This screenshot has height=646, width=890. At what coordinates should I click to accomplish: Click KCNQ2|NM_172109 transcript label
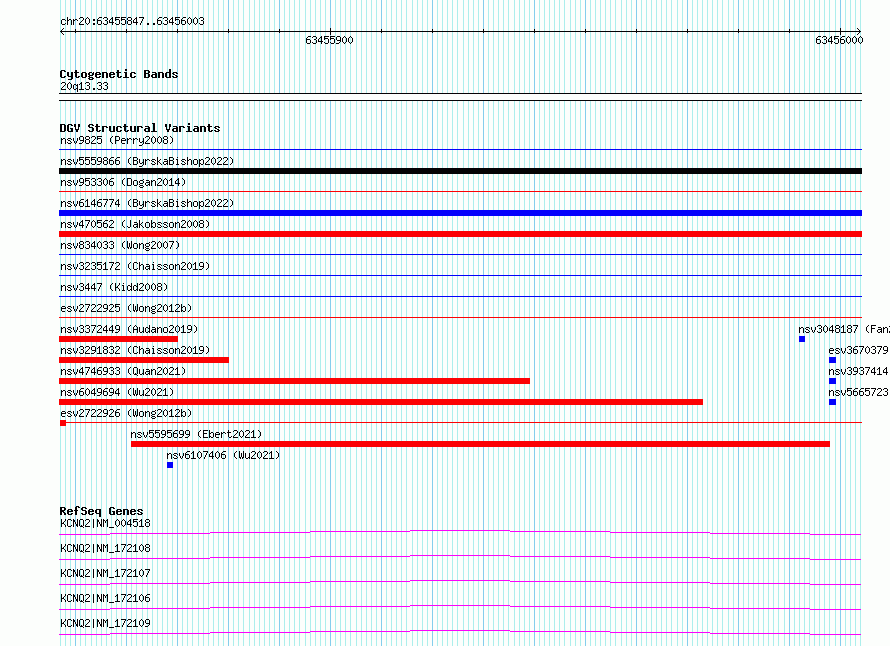105,623
